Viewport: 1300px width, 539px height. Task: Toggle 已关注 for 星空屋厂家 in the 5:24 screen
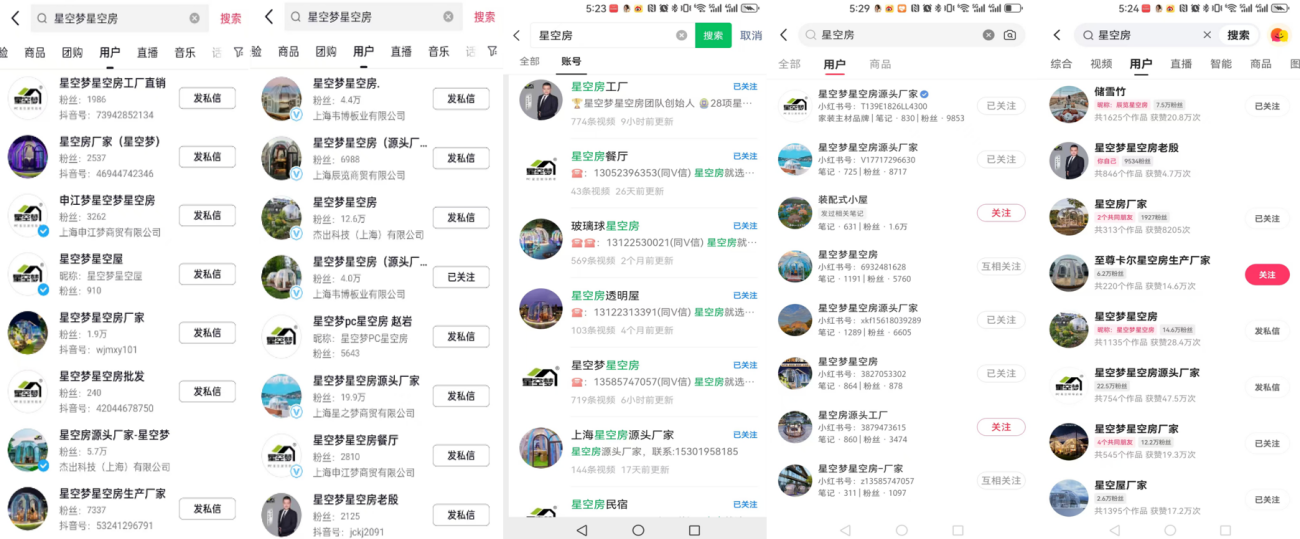pyautogui.click(x=1267, y=500)
